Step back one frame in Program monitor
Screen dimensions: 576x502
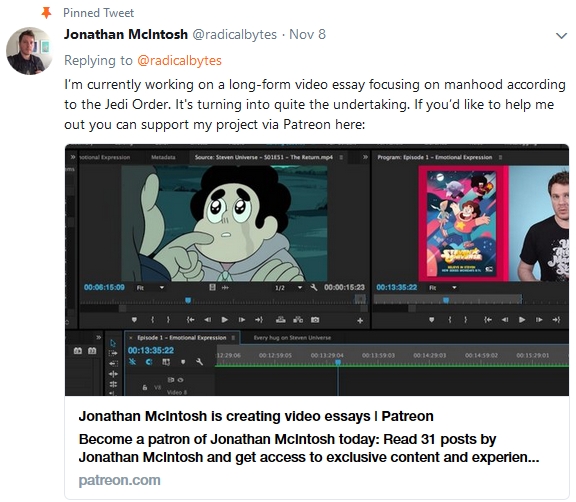[x=505, y=320]
